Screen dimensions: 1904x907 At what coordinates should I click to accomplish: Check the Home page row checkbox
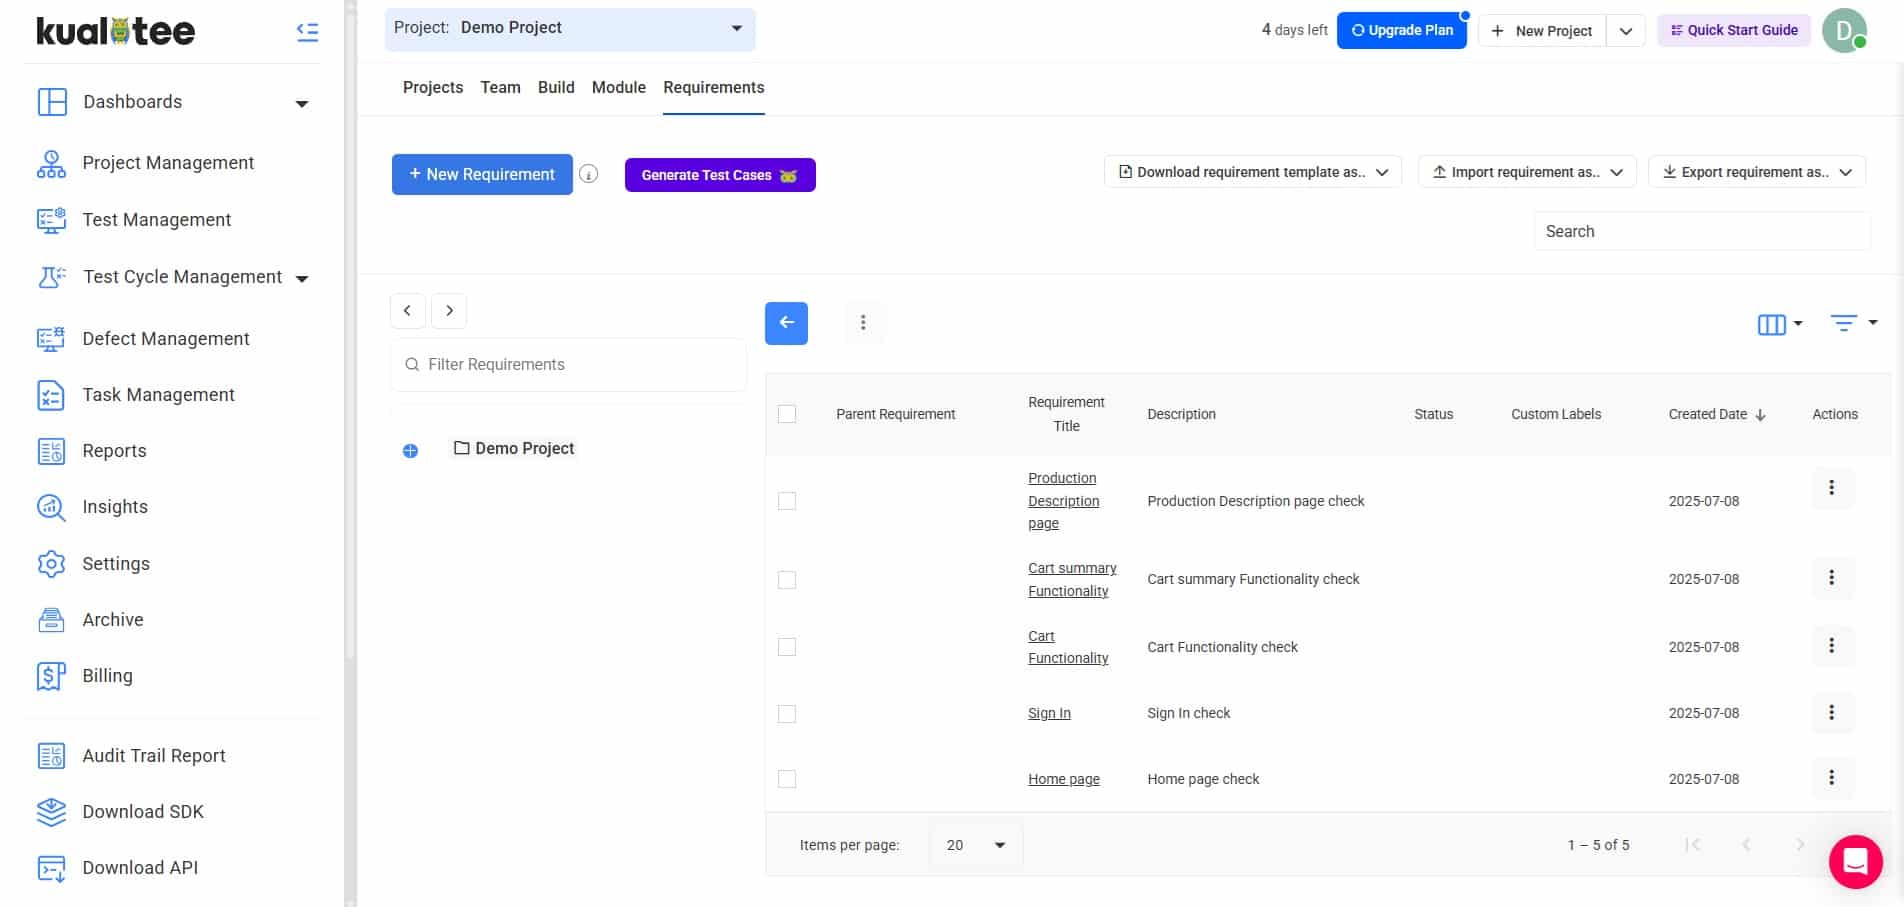point(787,779)
